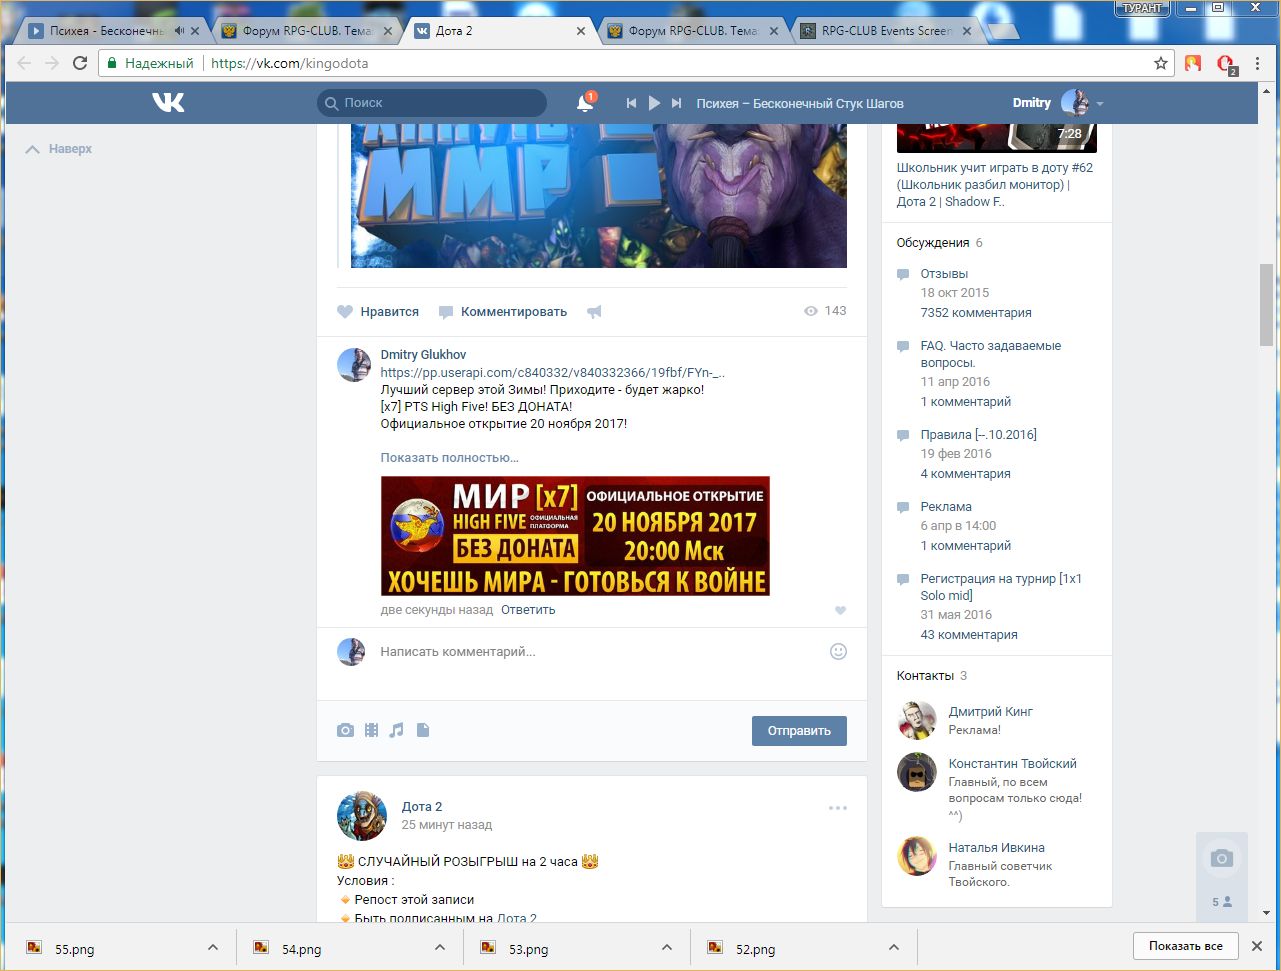
Task: Attach audio with music note icon
Action: click(x=397, y=731)
